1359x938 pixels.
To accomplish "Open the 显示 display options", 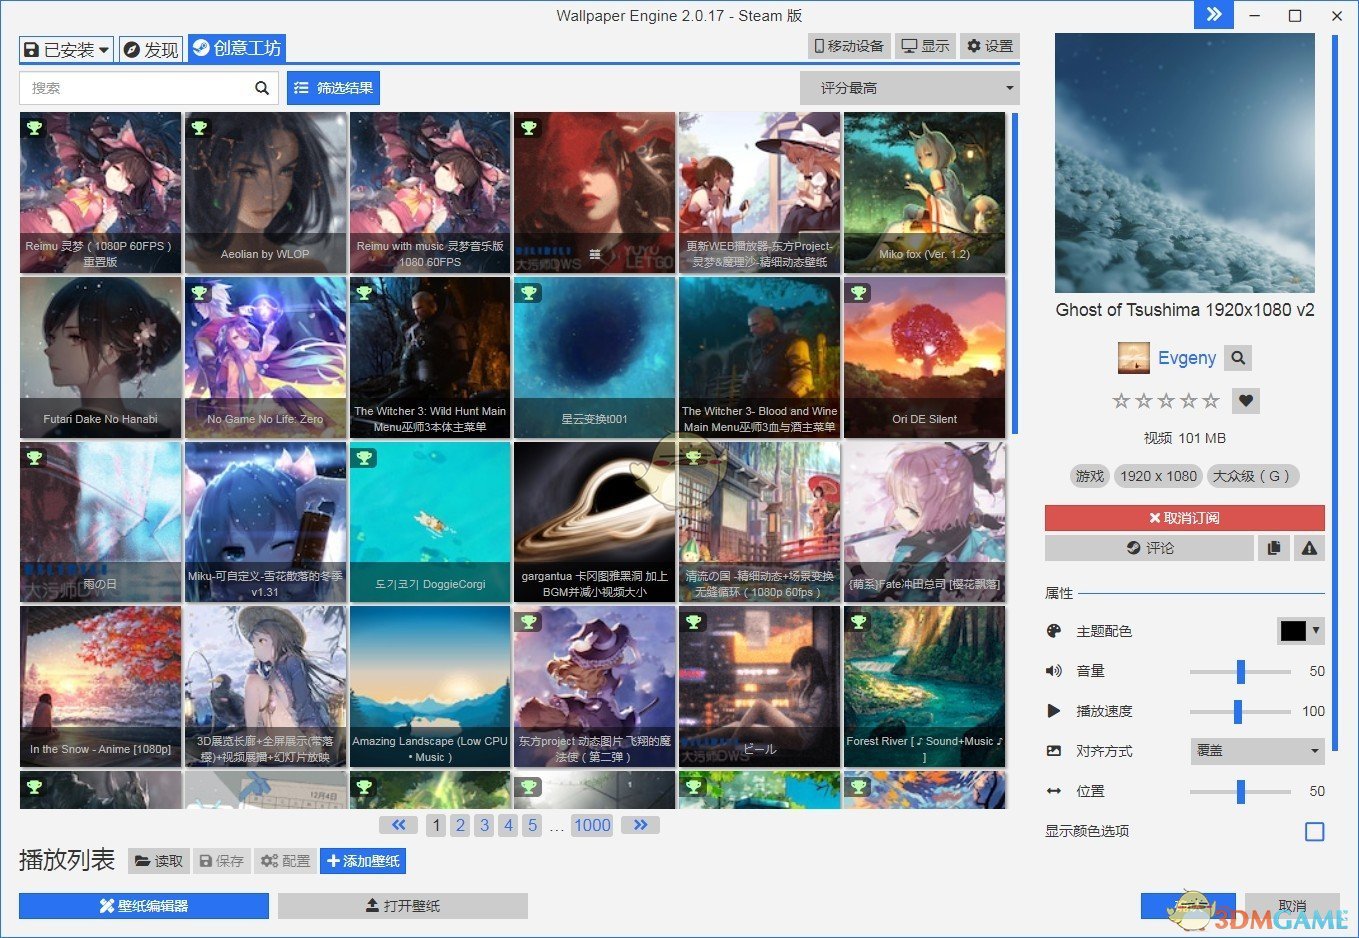I will [x=925, y=46].
